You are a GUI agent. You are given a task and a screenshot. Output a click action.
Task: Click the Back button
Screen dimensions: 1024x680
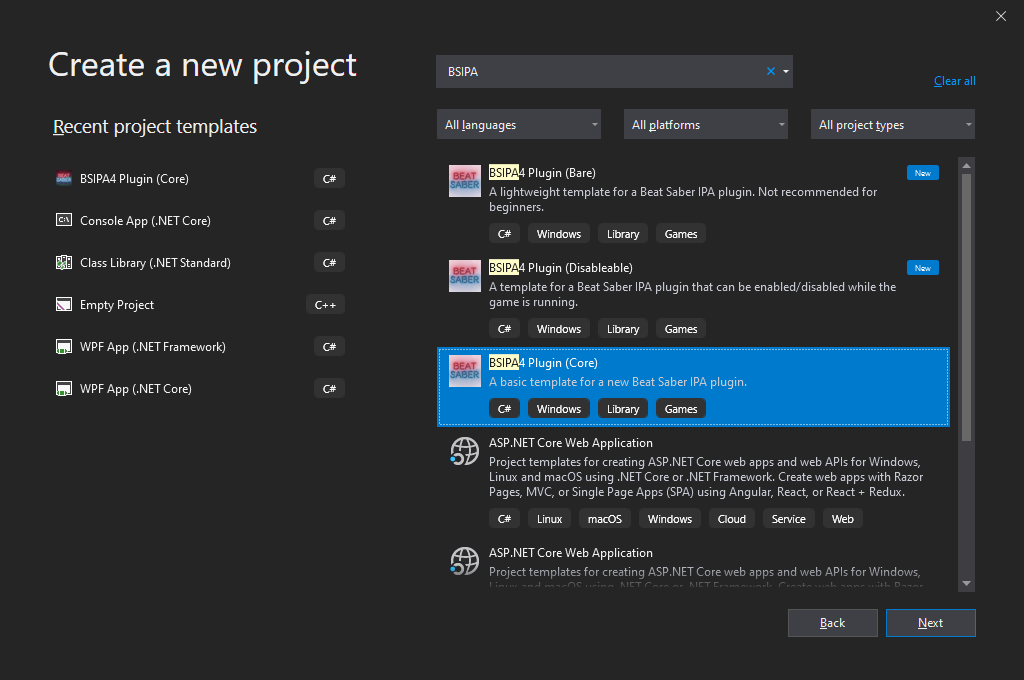click(832, 622)
